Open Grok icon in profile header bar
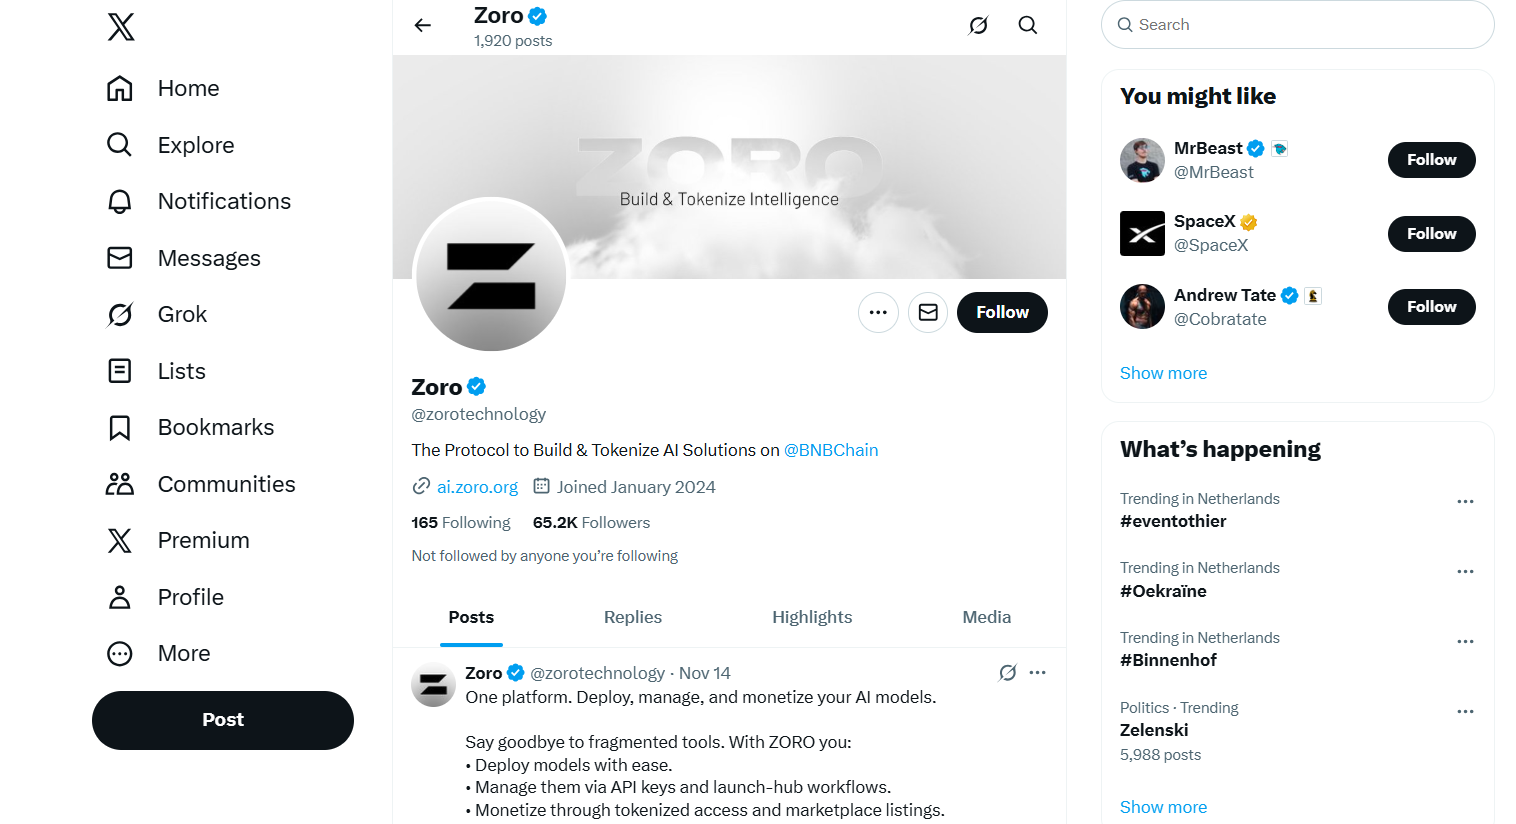Viewport: 1516px width, 824px height. [978, 26]
